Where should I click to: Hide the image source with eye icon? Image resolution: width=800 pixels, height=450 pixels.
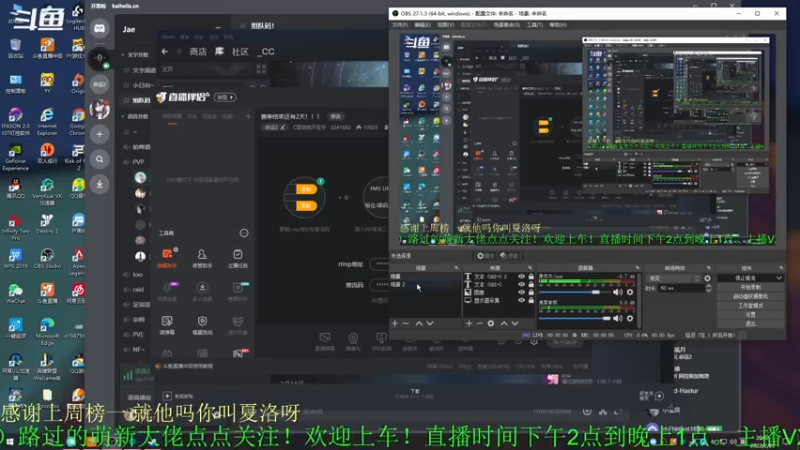pyautogui.click(x=521, y=292)
